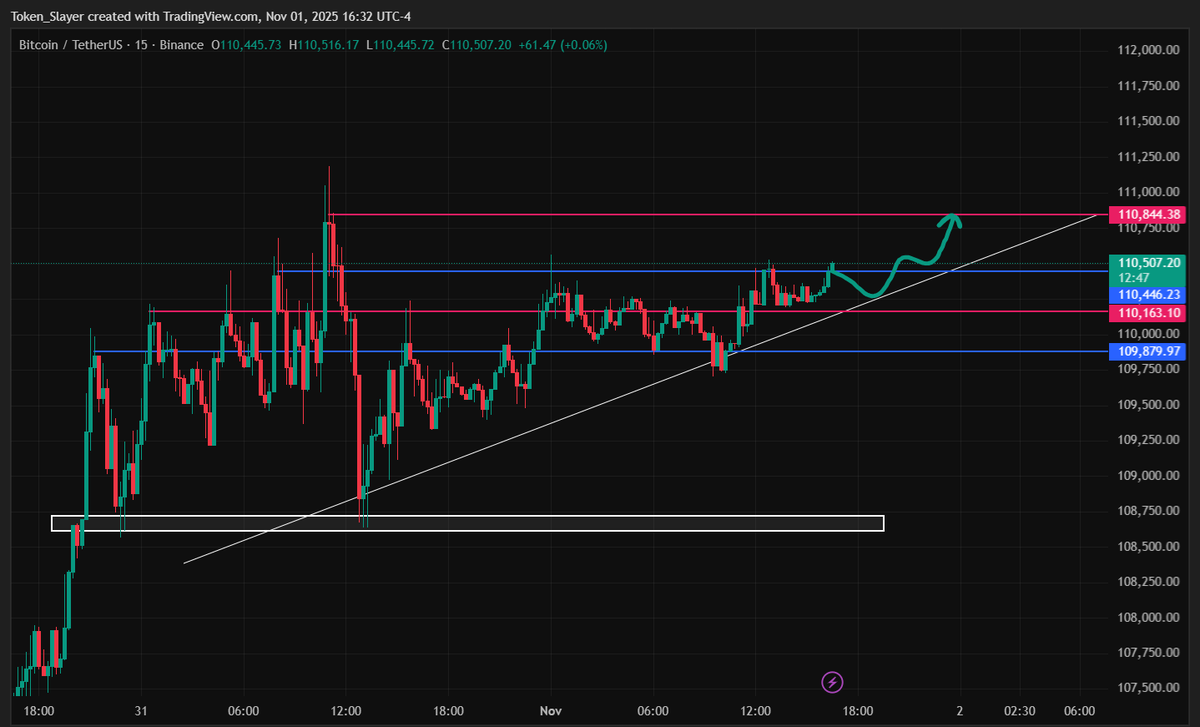Viewport: 1200px width, 727px height.
Task: Select the open value O110,445.73
Action: (x=248, y=45)
